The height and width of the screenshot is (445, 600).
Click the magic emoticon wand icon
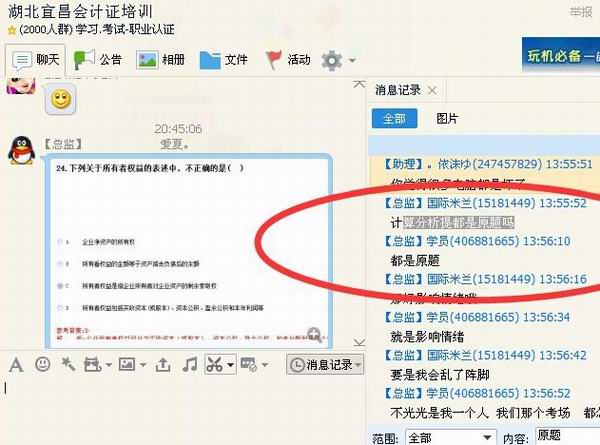pyautogui.click(x=68, y=364)
